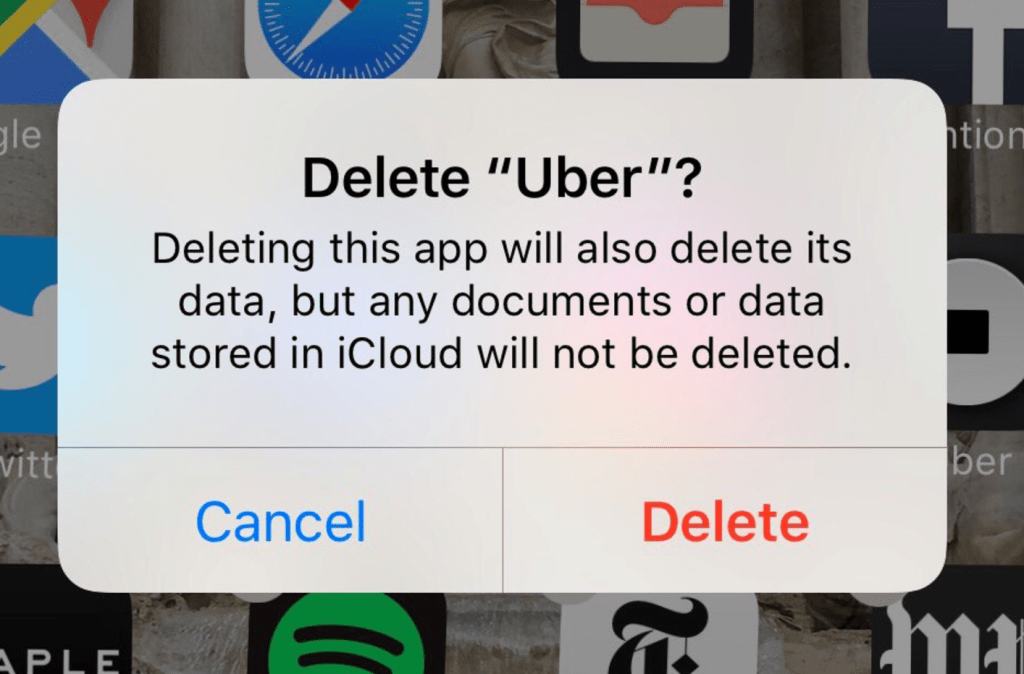Tap the 'gle' label under Google Maps

click(x=21, y=136)
